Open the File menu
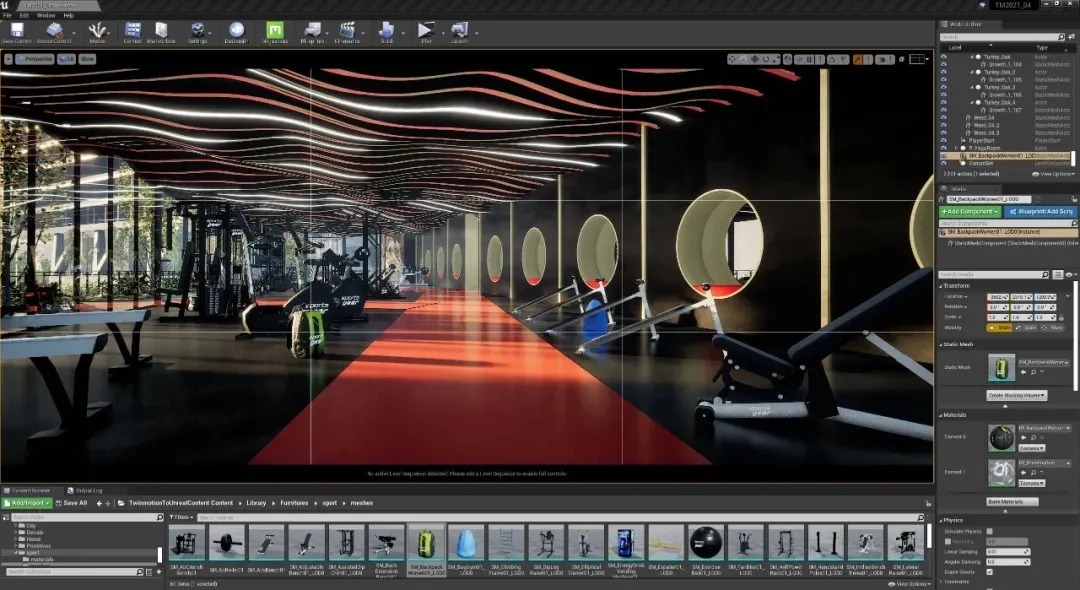The height and width of the screenshot is (590, 1080). point(8,15)
